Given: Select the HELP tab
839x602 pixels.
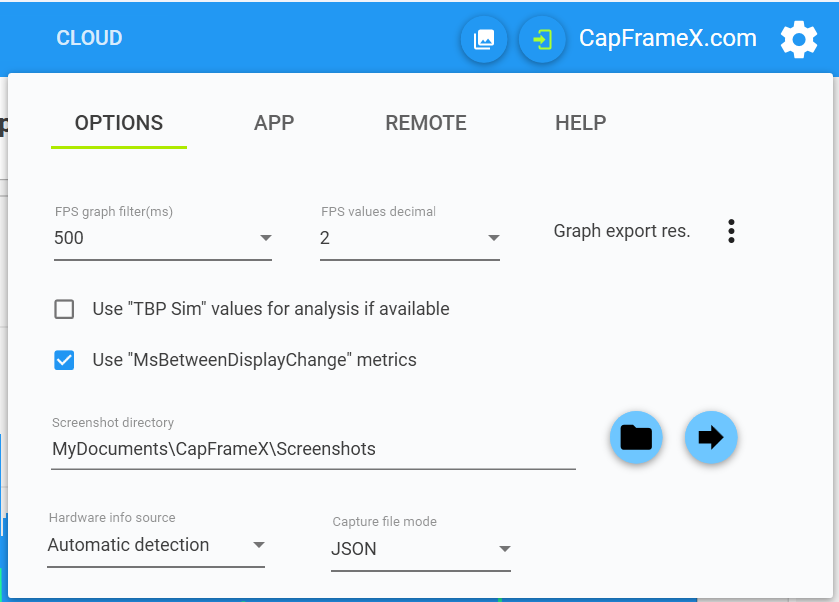Looking at the screenshot, I should [580, 123].
